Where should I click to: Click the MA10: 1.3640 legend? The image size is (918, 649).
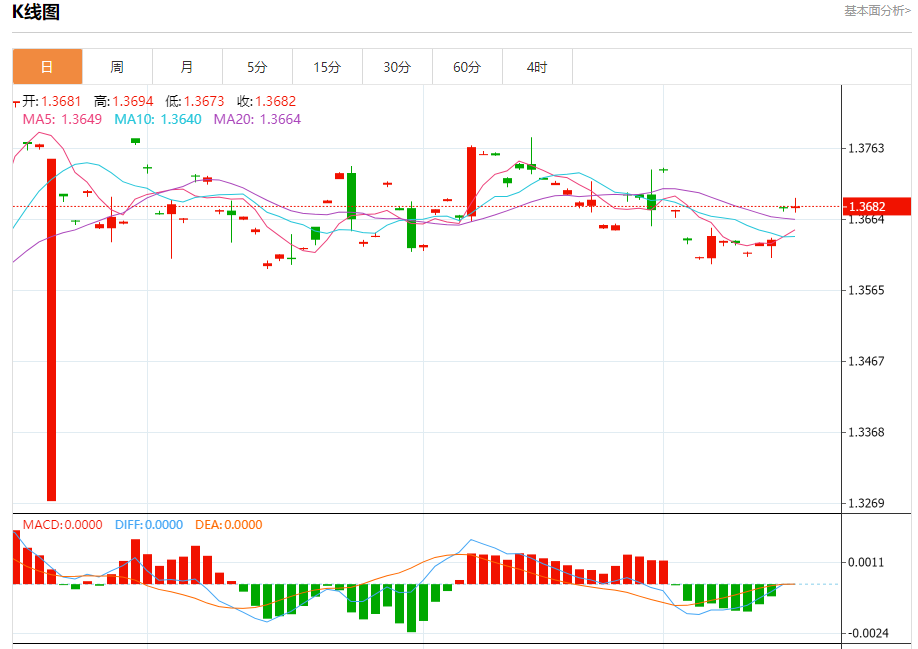click(x=157, y=119)
